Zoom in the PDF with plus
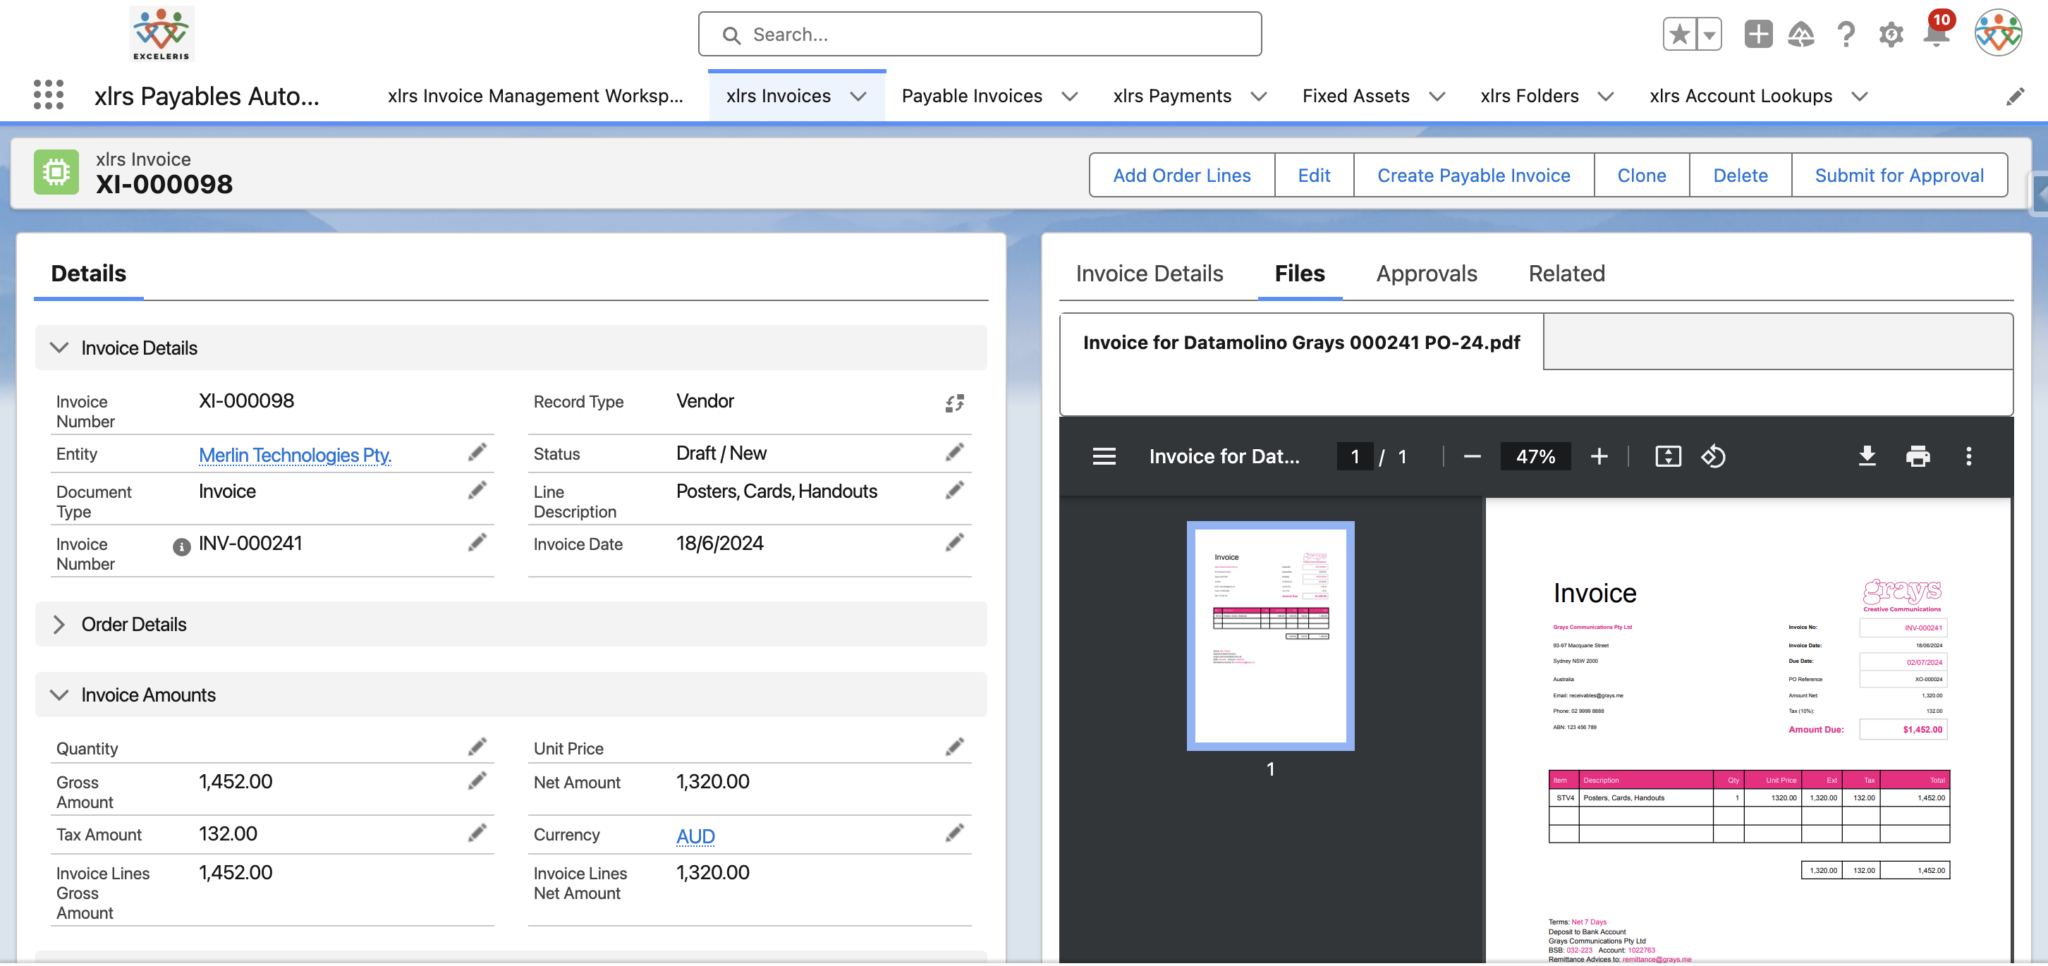This screenshot has height=966, width=2048. tap(1599, 456)
